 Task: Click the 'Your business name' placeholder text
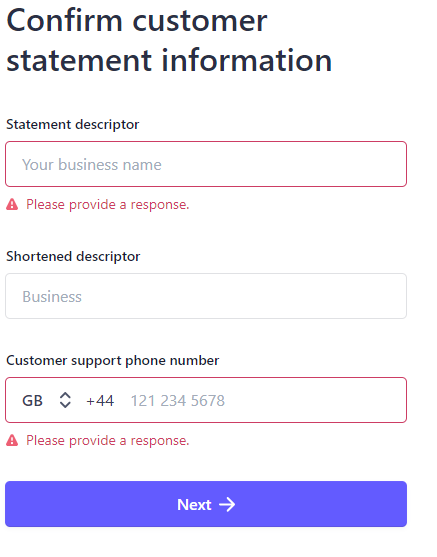tap(92, 165)
